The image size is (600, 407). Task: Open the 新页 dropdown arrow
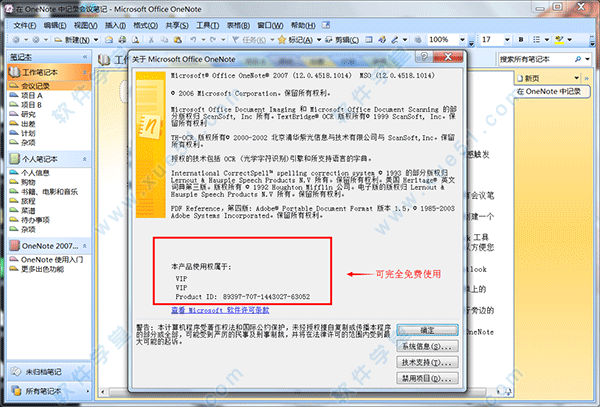[576, 78]
